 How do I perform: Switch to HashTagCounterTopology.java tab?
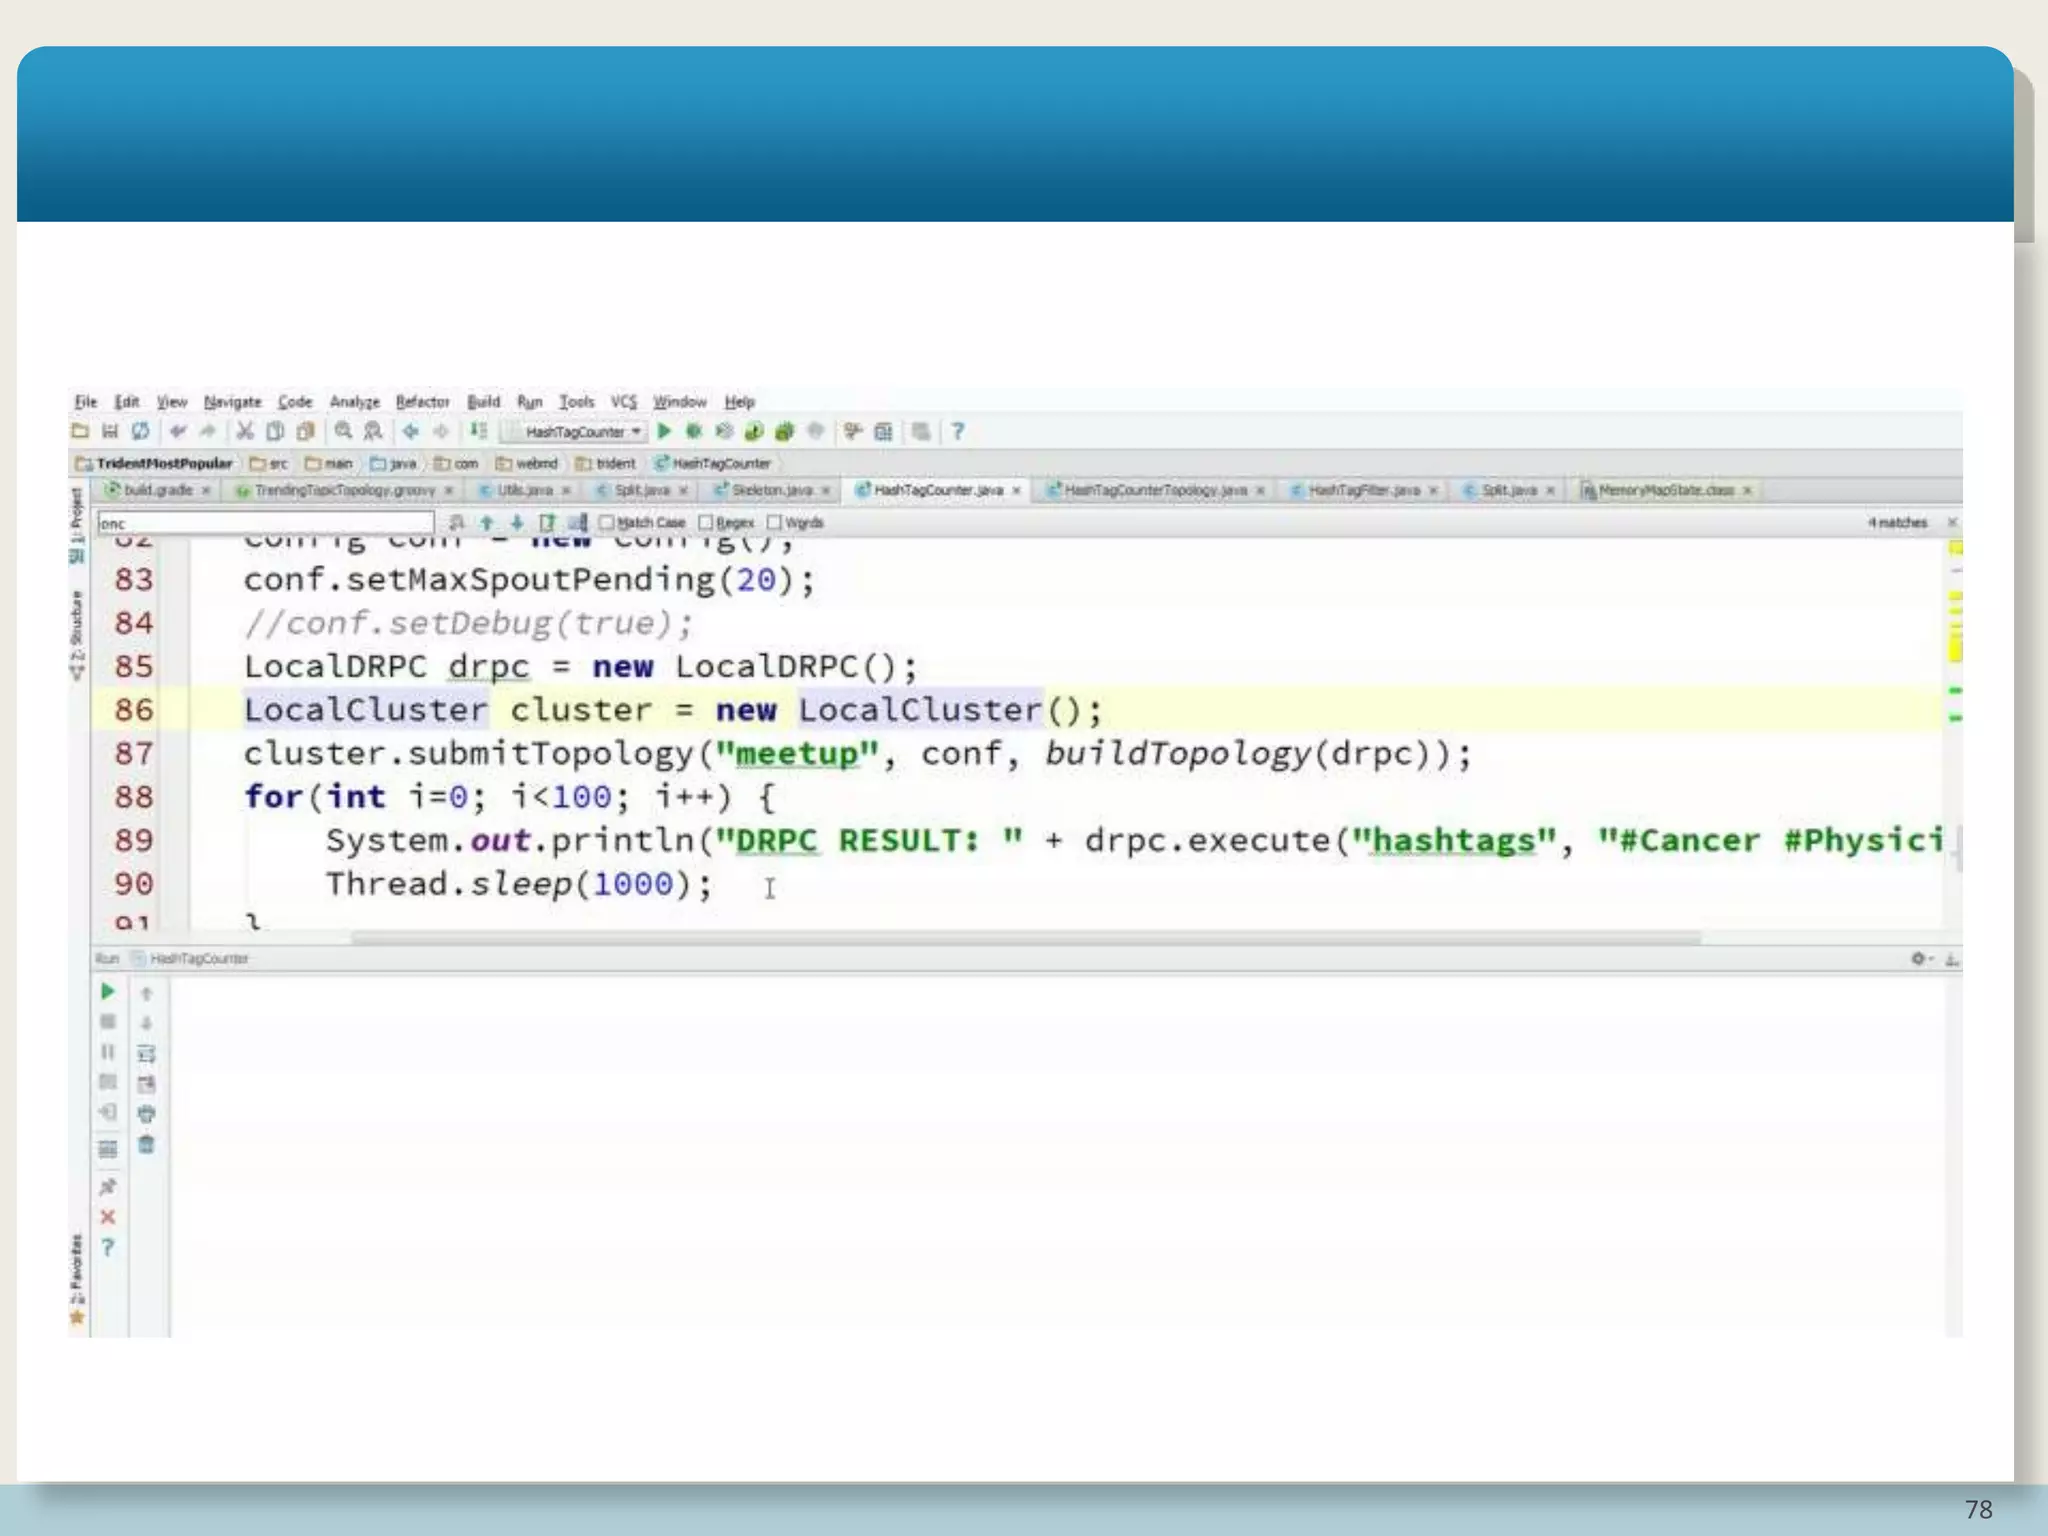(x=1154, y=490)
